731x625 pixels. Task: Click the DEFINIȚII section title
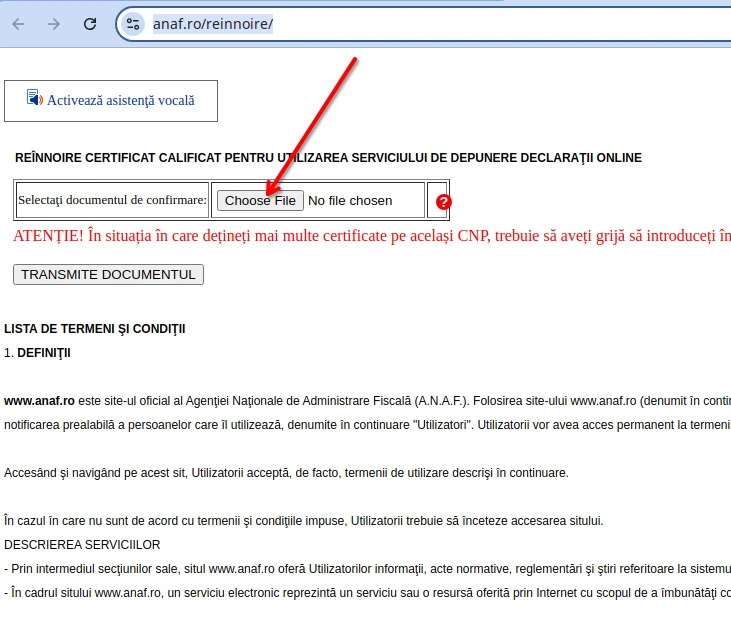coord(43,353)
